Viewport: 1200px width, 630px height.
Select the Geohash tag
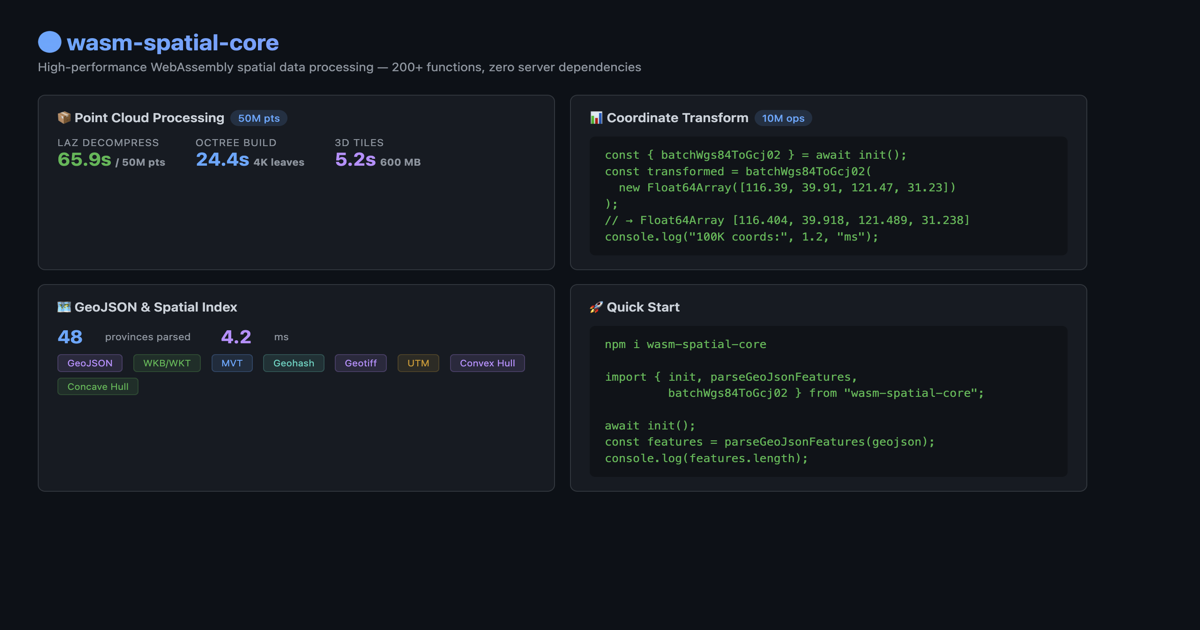[294, 363]
